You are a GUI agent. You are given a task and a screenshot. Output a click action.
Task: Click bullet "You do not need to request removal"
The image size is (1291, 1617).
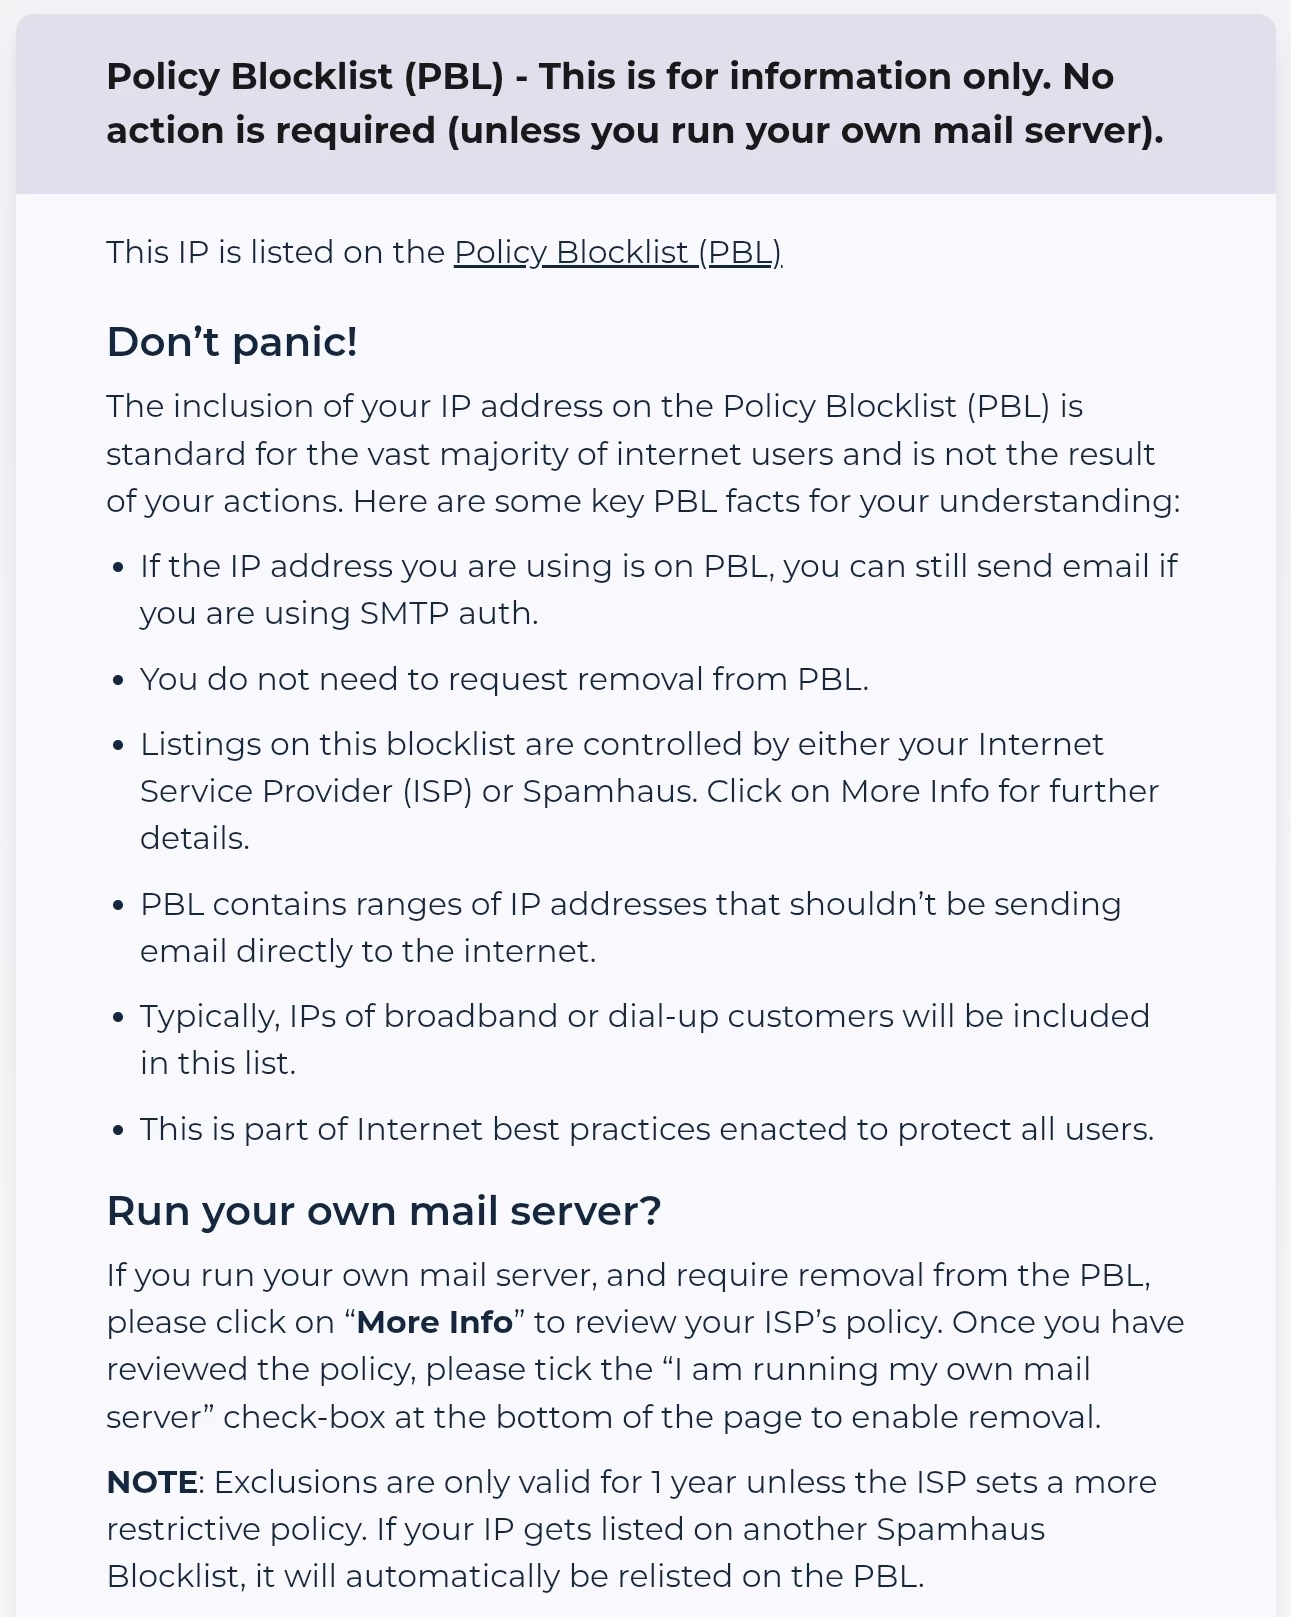[x=504, y=680]
